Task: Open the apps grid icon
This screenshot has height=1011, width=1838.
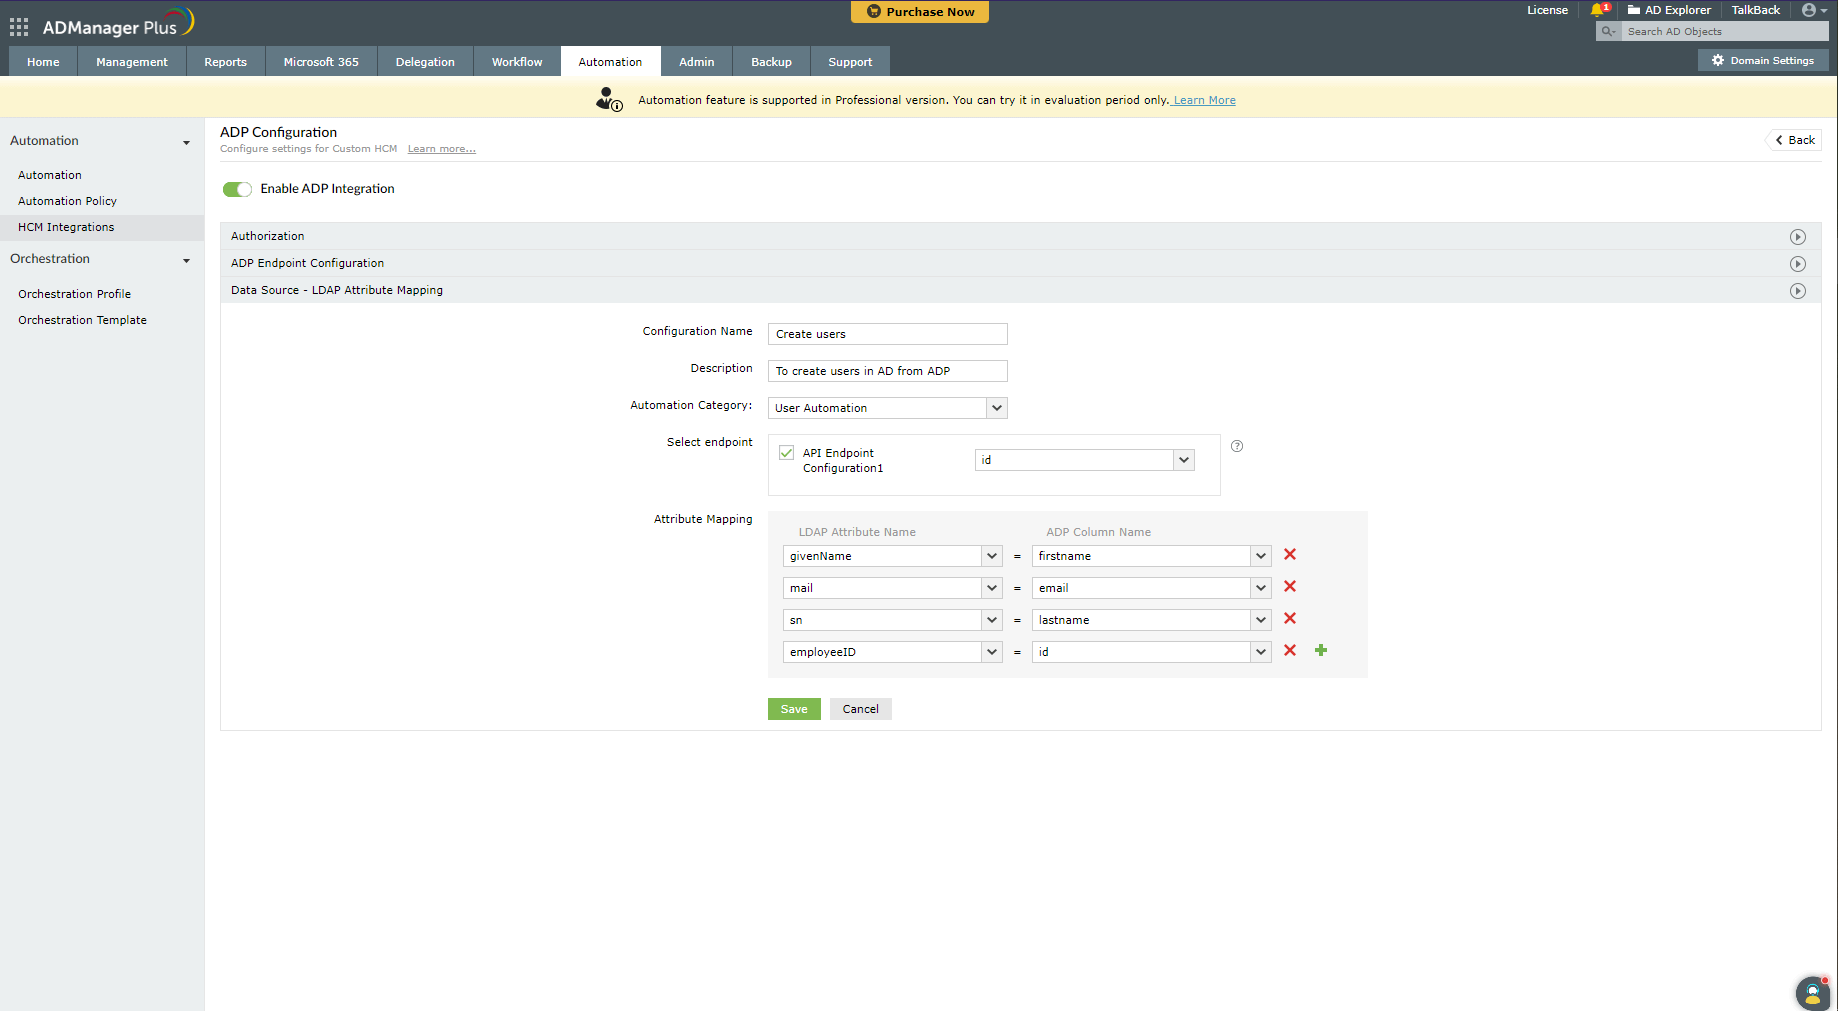Action: (x=19, y=27)
